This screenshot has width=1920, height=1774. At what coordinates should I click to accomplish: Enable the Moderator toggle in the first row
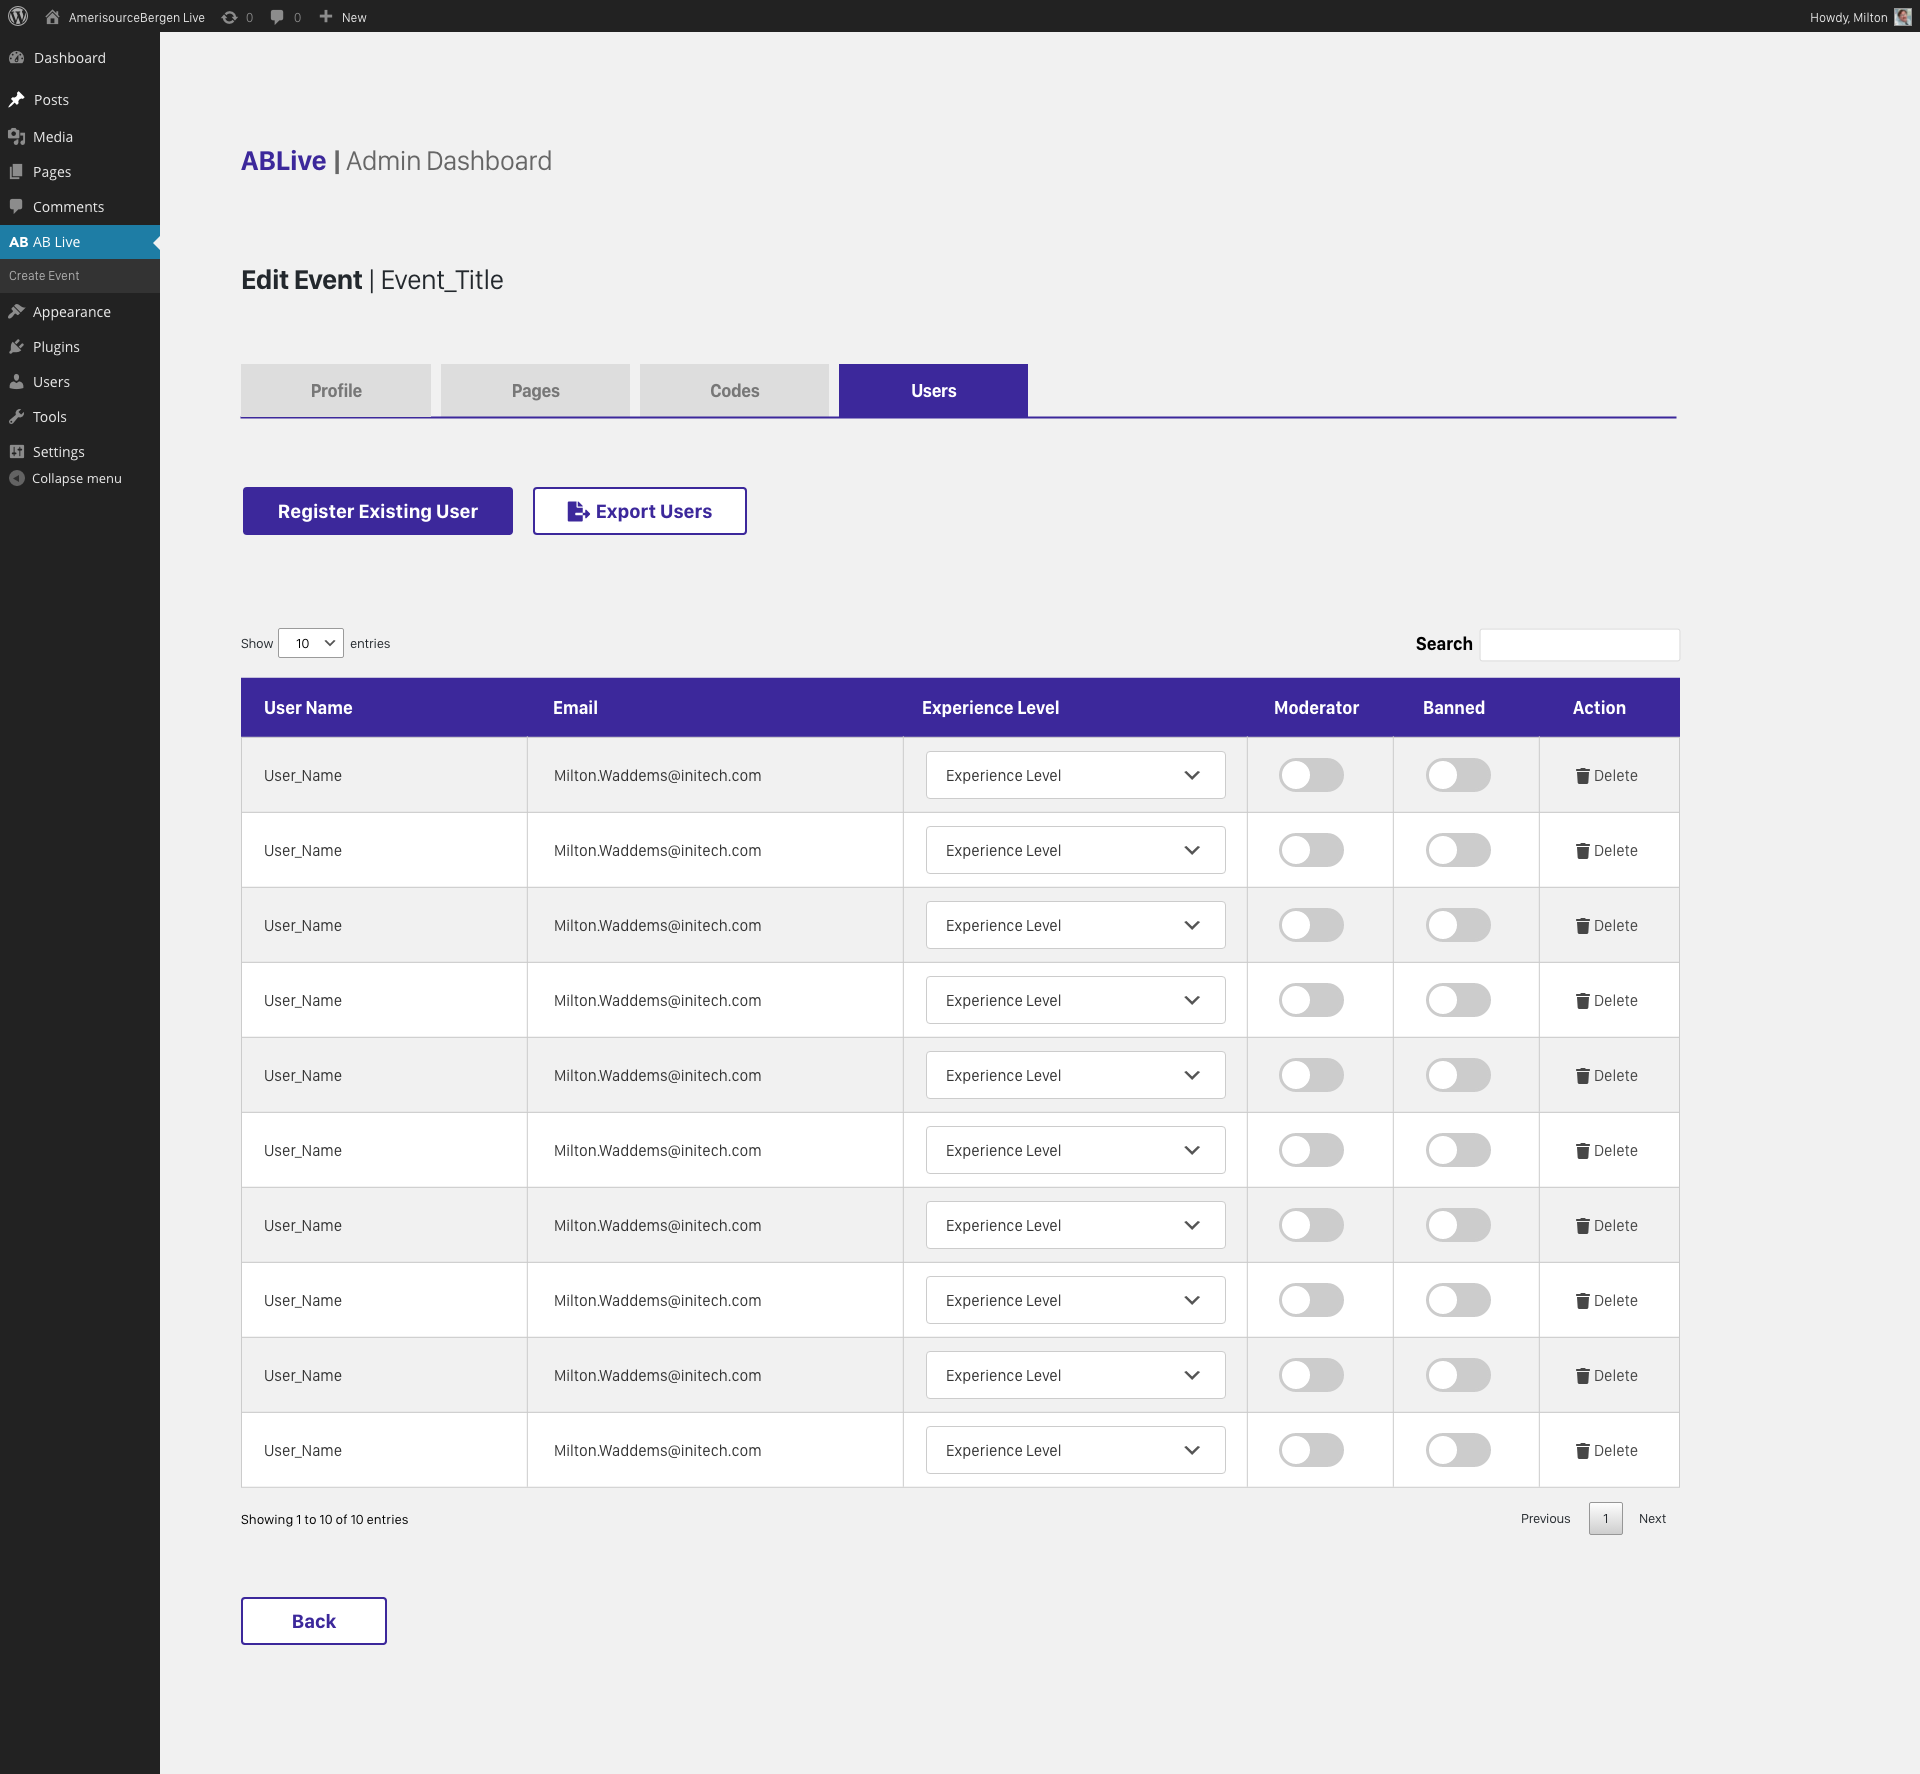click(1310, 775)
